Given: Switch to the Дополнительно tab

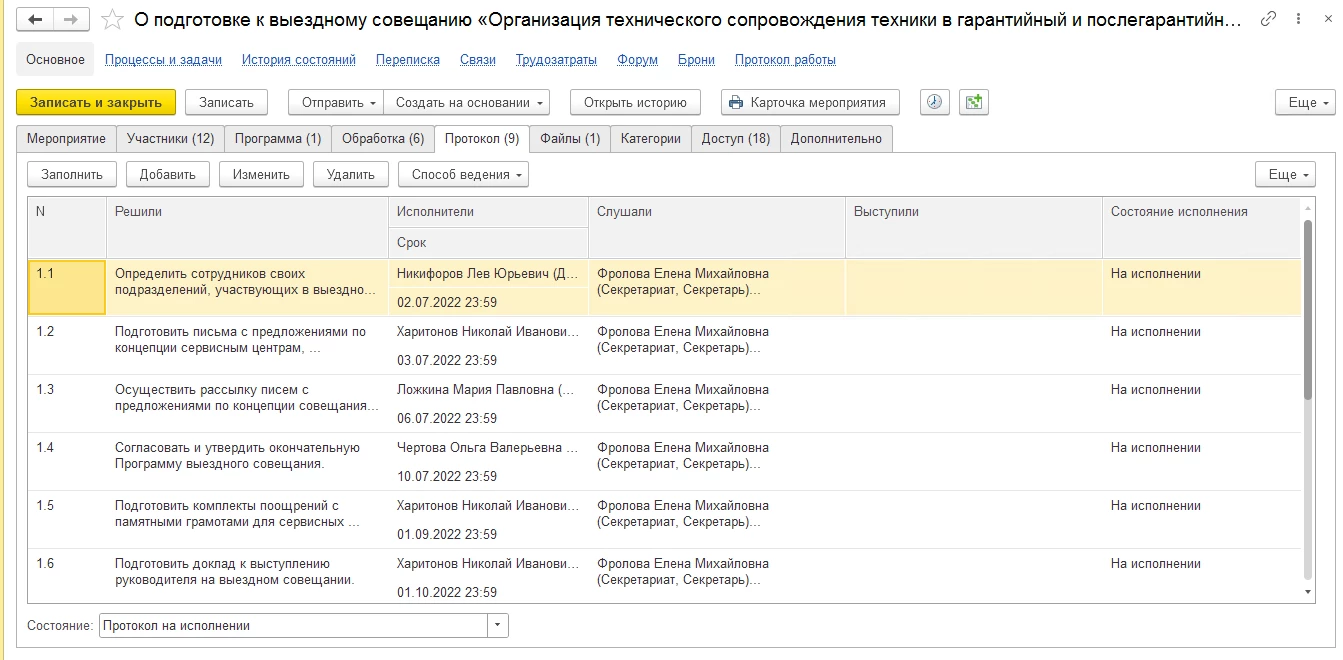Looking at the screenshot, I should pyautogui.click(x=836, y=139).
